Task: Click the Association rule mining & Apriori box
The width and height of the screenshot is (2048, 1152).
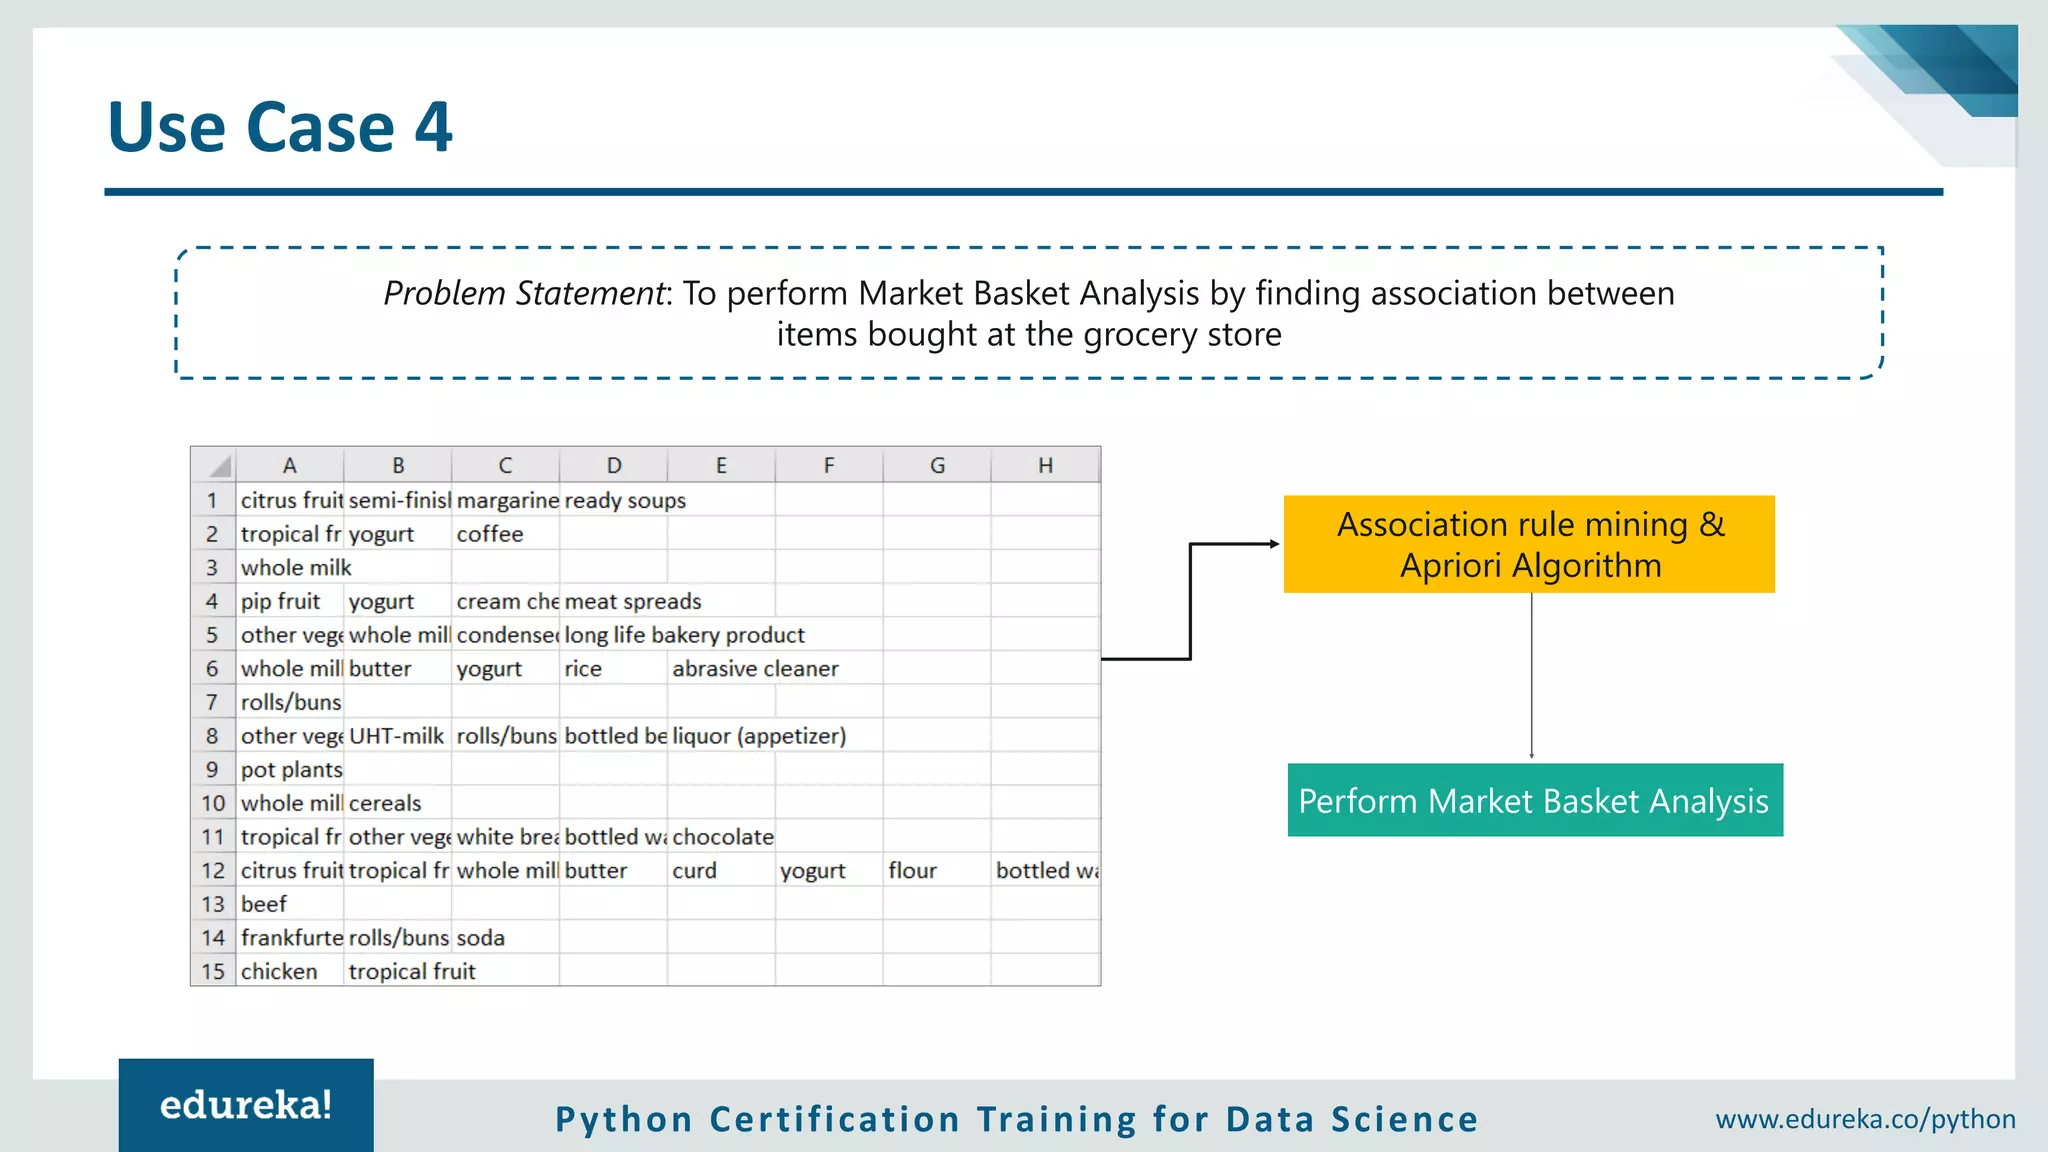Action: [1529, 544]
